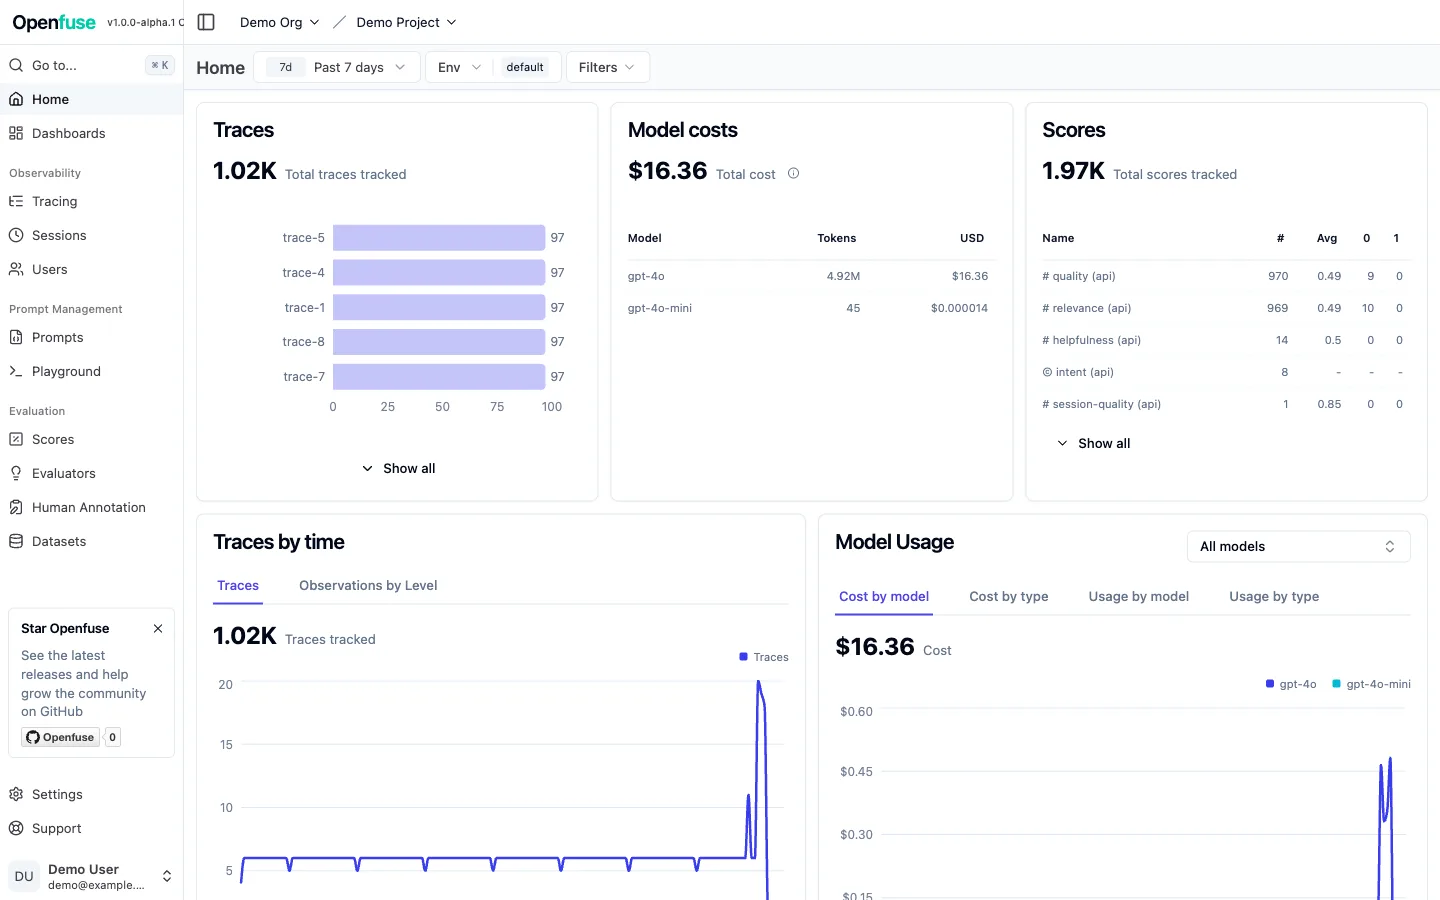Image resolution: width=1440 pixels, height=900 pixels.
Task: Open Demo User account menu
Action: point(92,876)
